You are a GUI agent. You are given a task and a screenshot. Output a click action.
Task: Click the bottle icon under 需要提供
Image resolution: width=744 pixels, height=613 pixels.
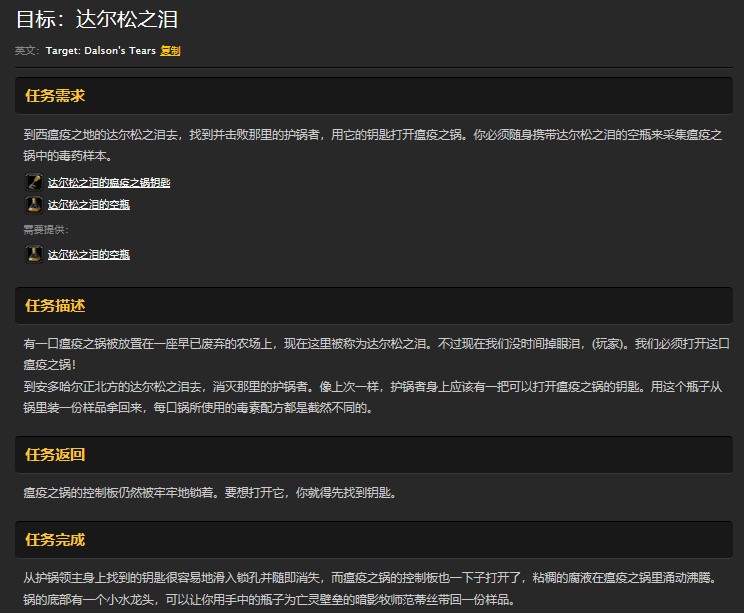pos(33,254)
